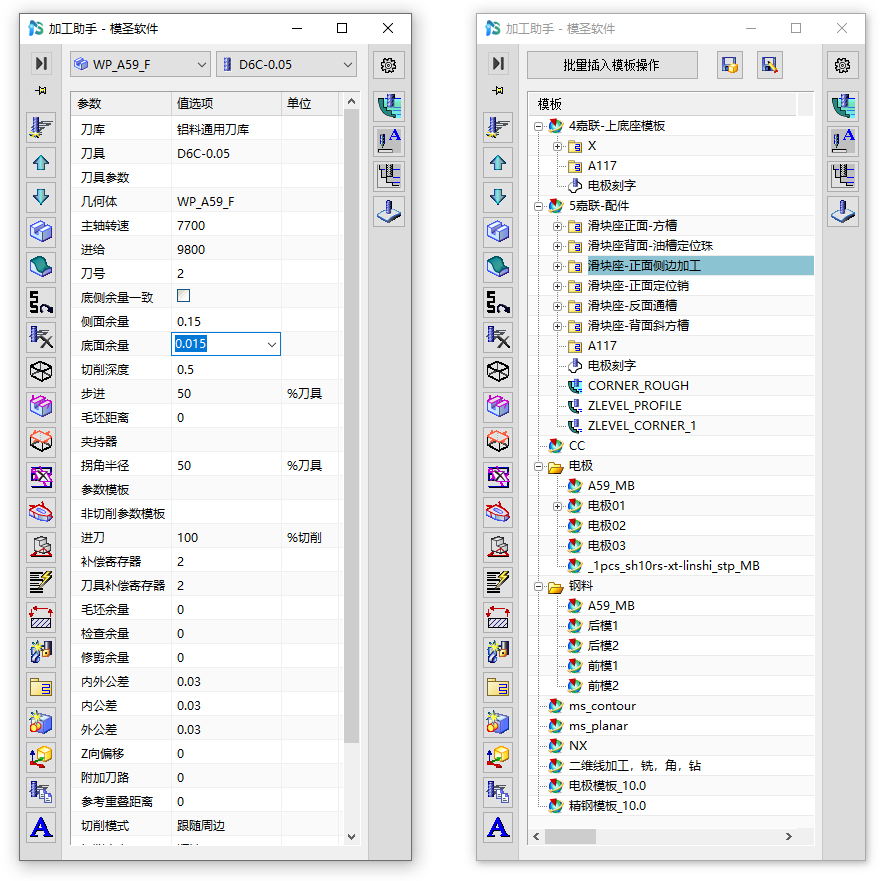This screenshot has height=881, width=885.
Task: Enable the 底侧余量一致 checkbox
Action: pyautogui.click(x=183, y=297)
